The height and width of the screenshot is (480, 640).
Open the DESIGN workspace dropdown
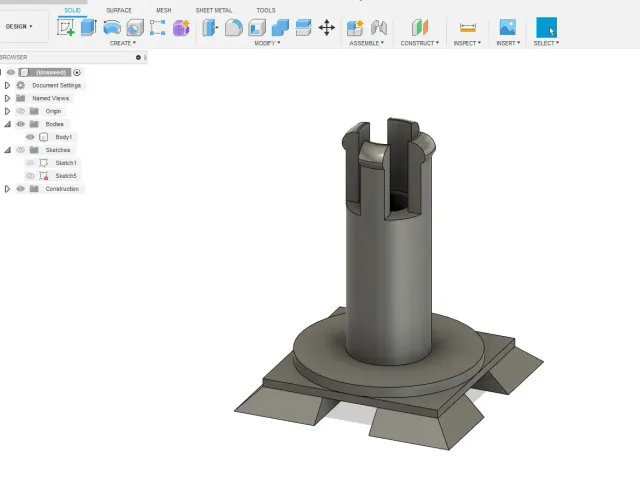19,27
